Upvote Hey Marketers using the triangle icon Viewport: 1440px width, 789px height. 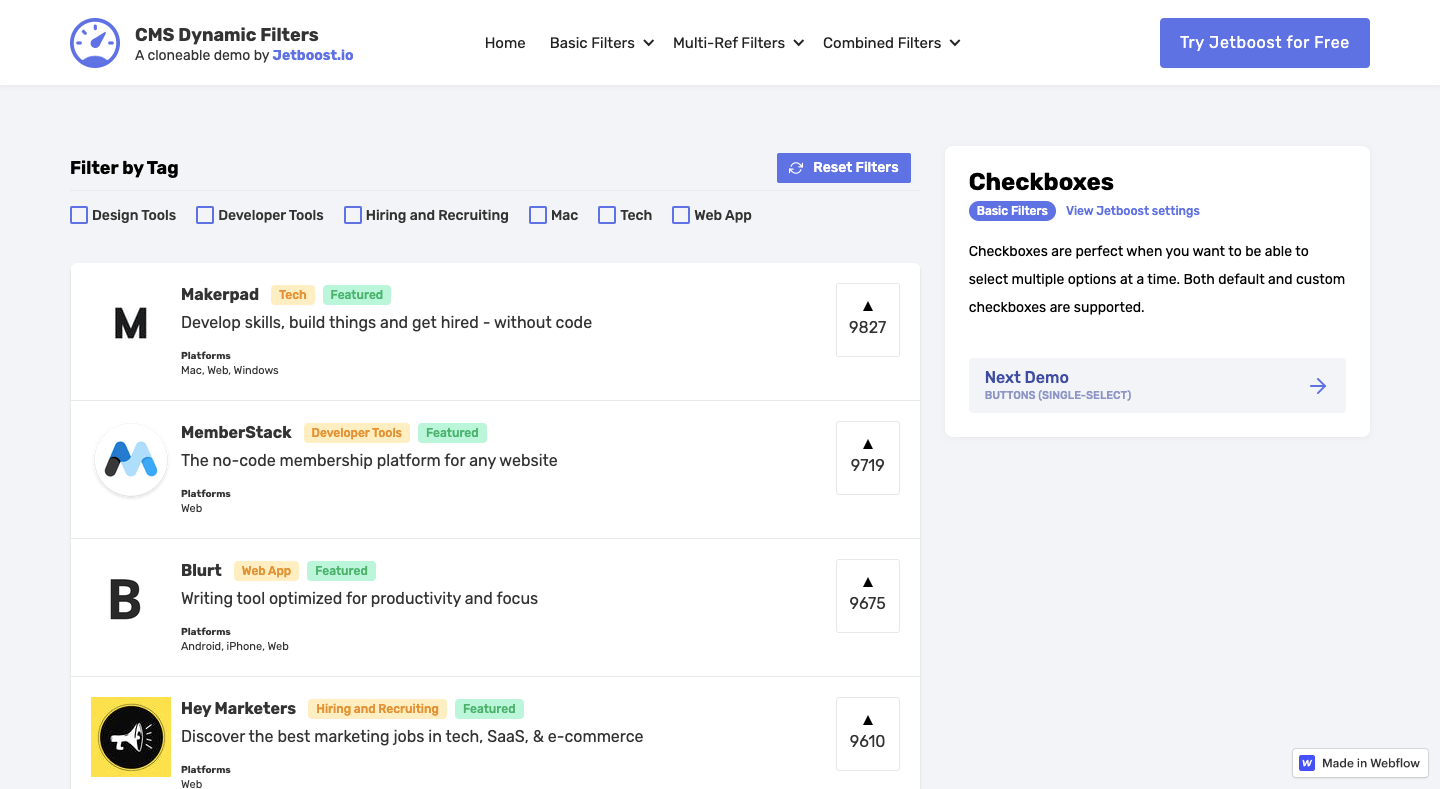coord(867,720)
